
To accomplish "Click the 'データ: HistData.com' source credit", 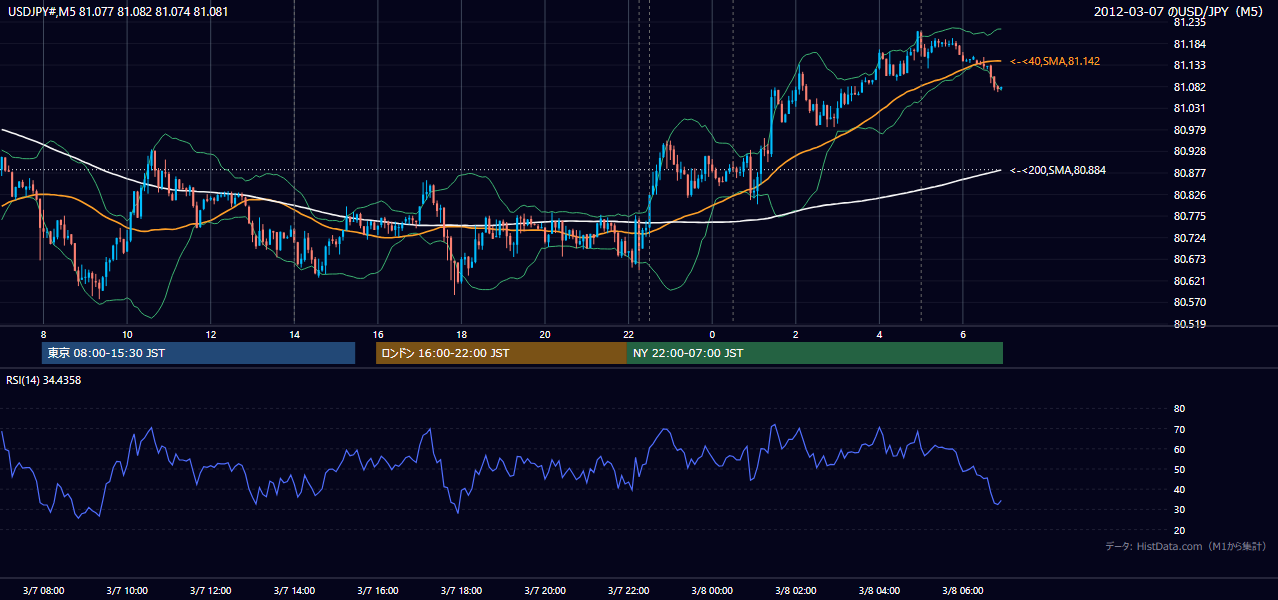I will (1186, 546).
